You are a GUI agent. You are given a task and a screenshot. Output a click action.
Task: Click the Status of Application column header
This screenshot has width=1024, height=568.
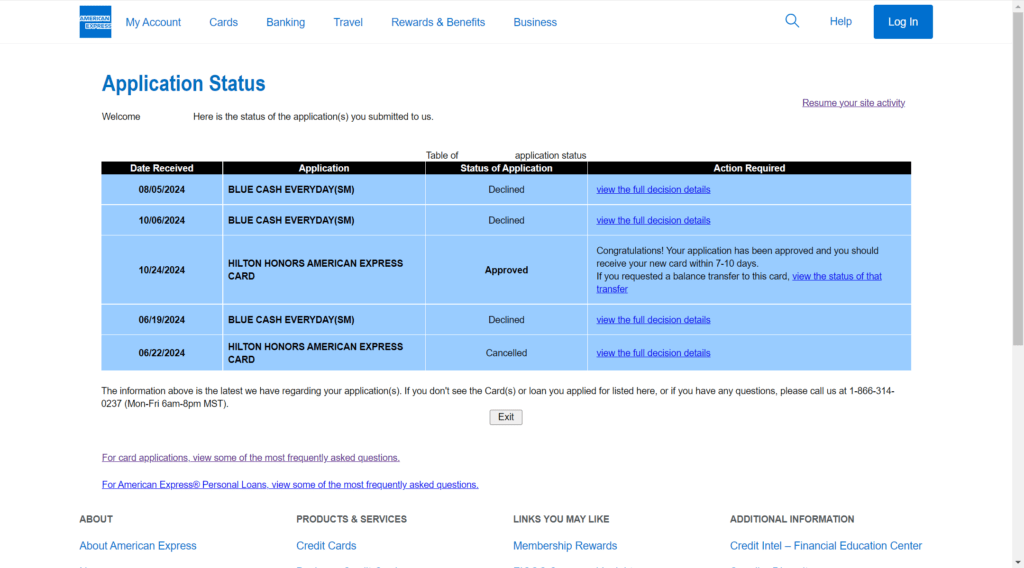(x=506, y=168)
